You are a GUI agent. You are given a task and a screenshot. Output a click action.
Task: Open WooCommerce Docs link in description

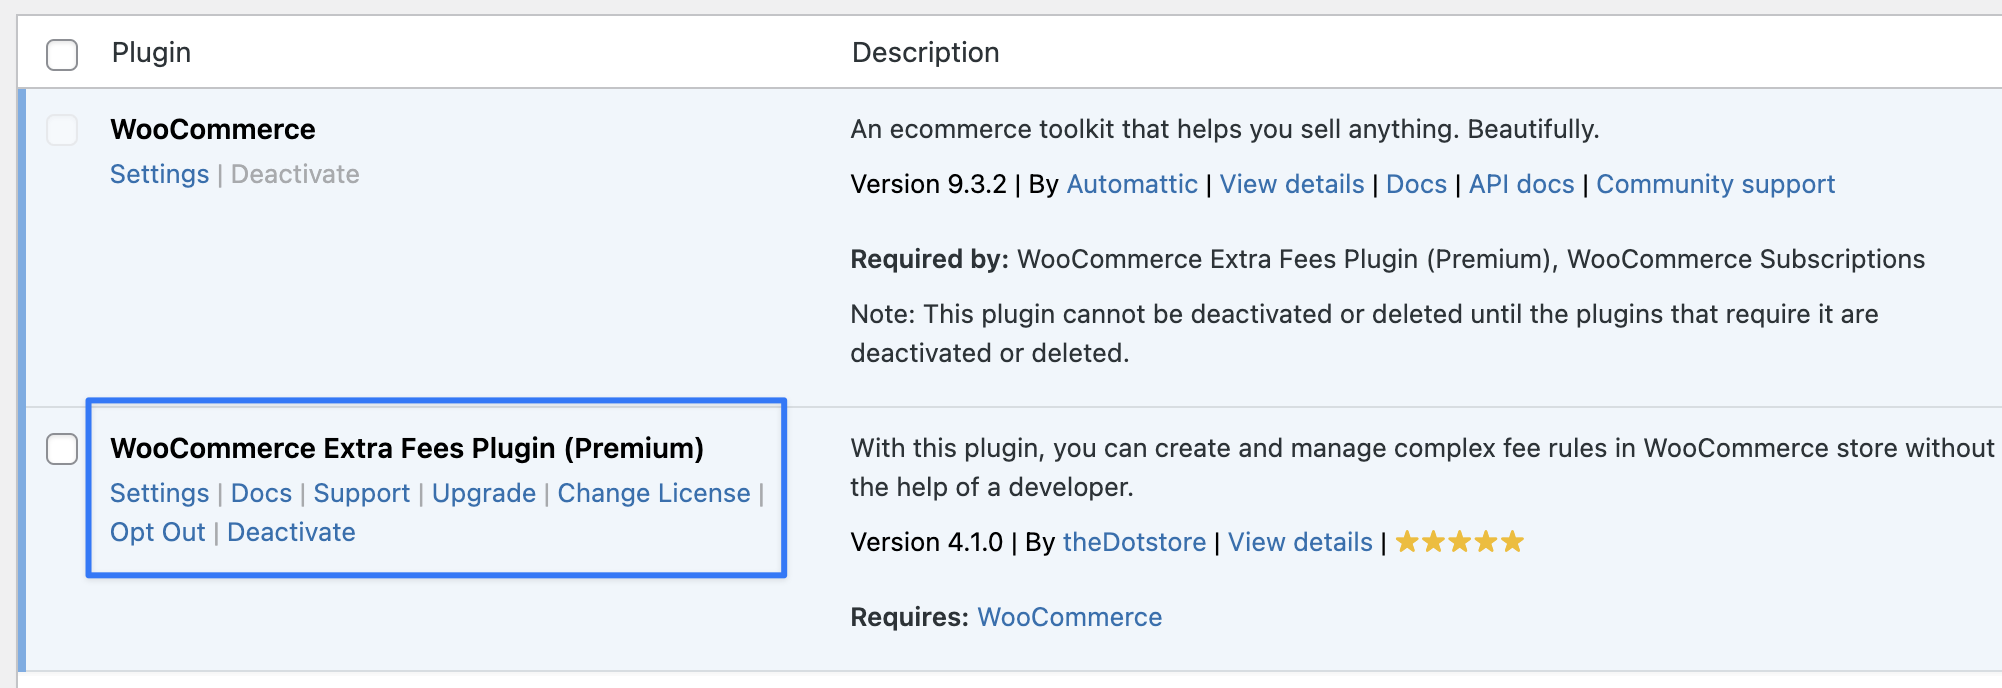pyautogui.click(x=1416, y=184)
